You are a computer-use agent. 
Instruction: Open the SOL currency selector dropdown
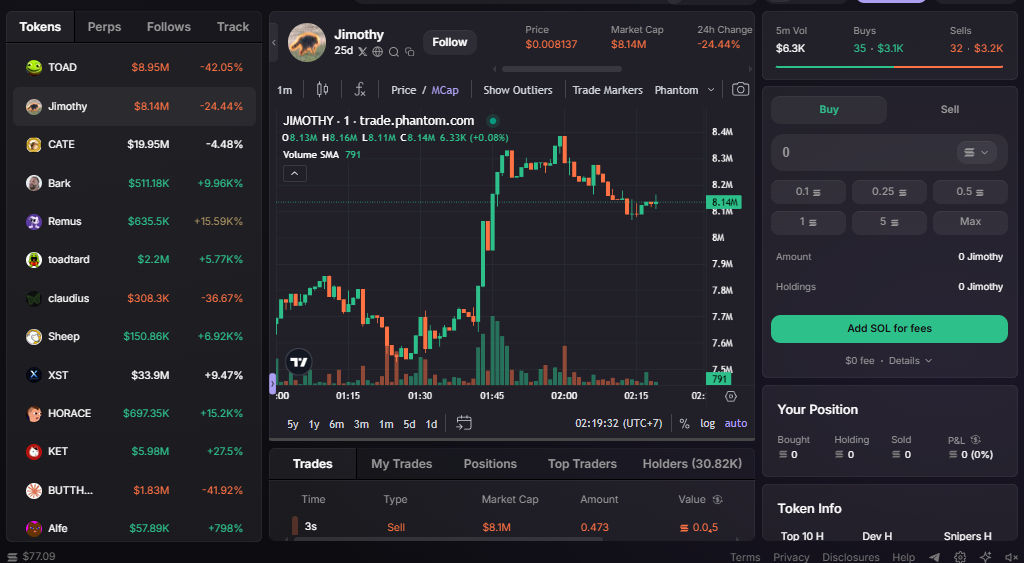(976, 152)
